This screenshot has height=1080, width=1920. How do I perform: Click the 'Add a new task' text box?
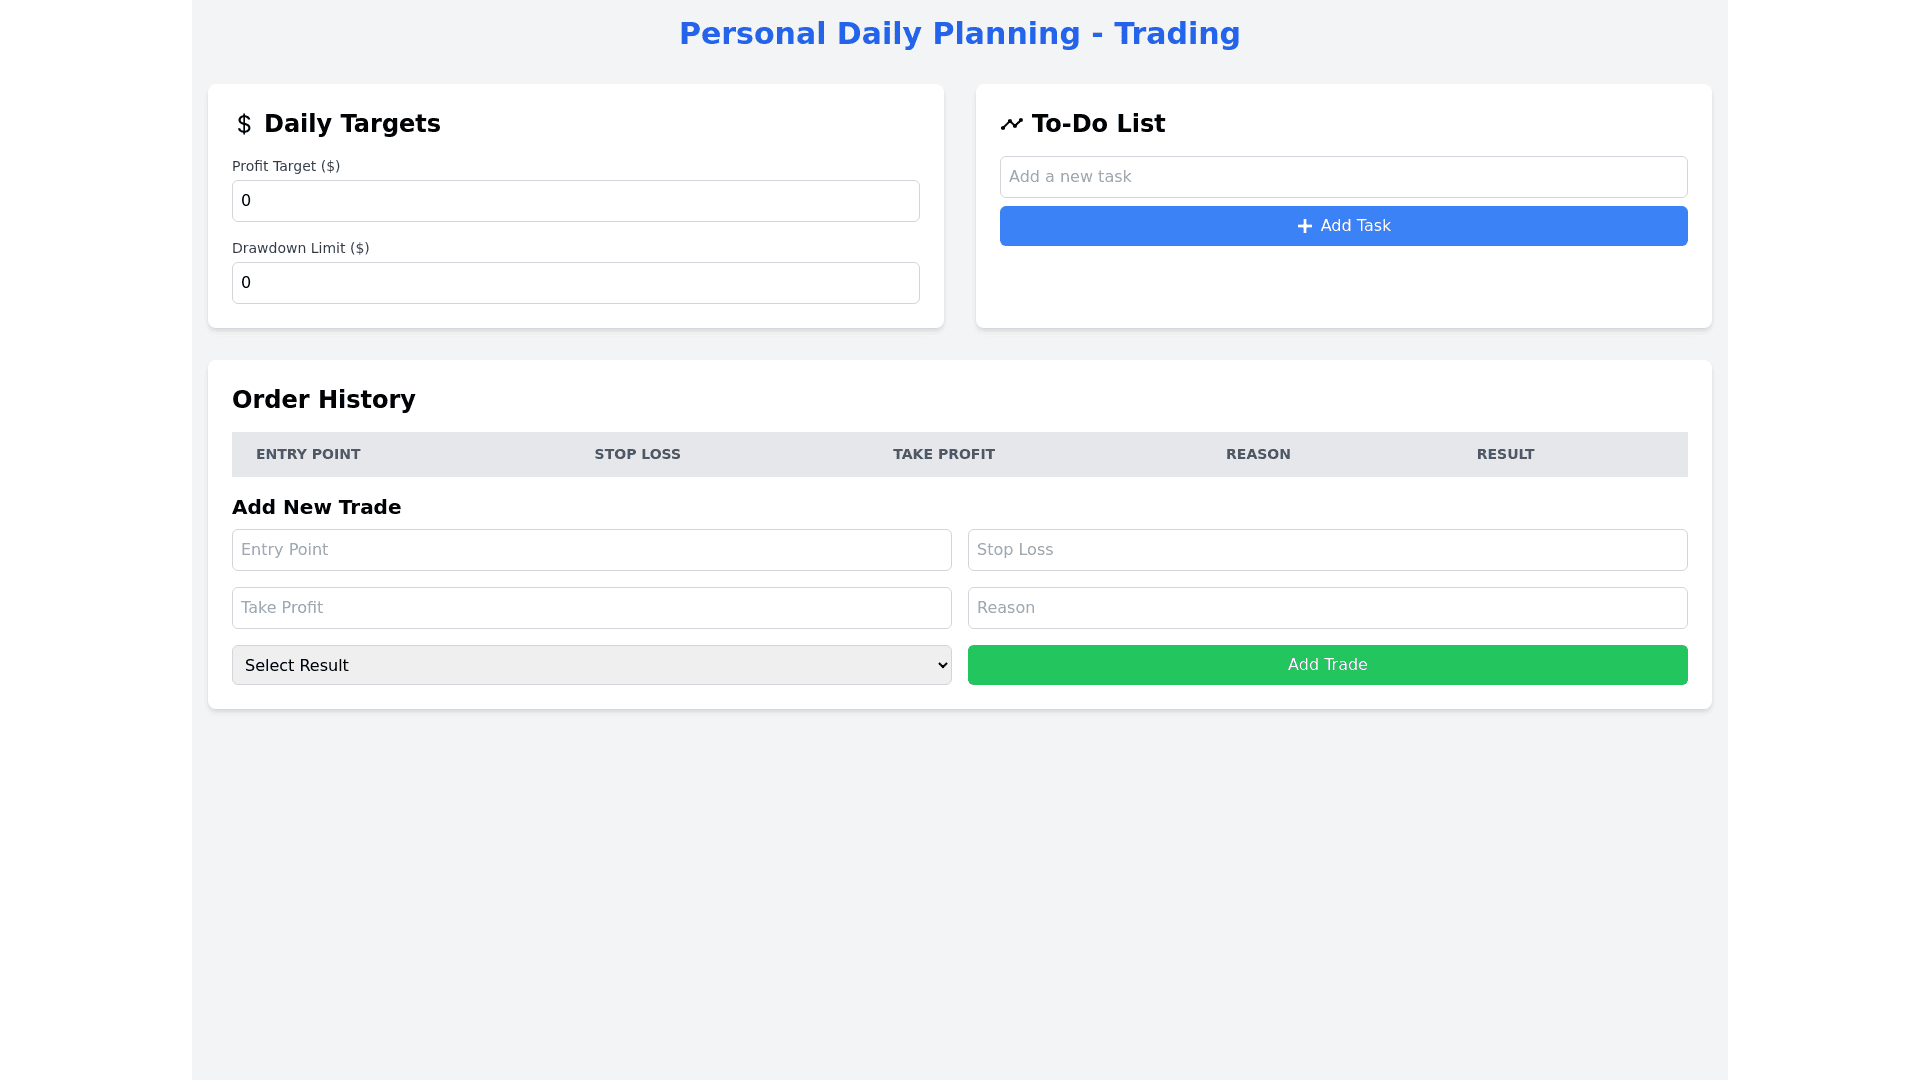(1343, 177)
